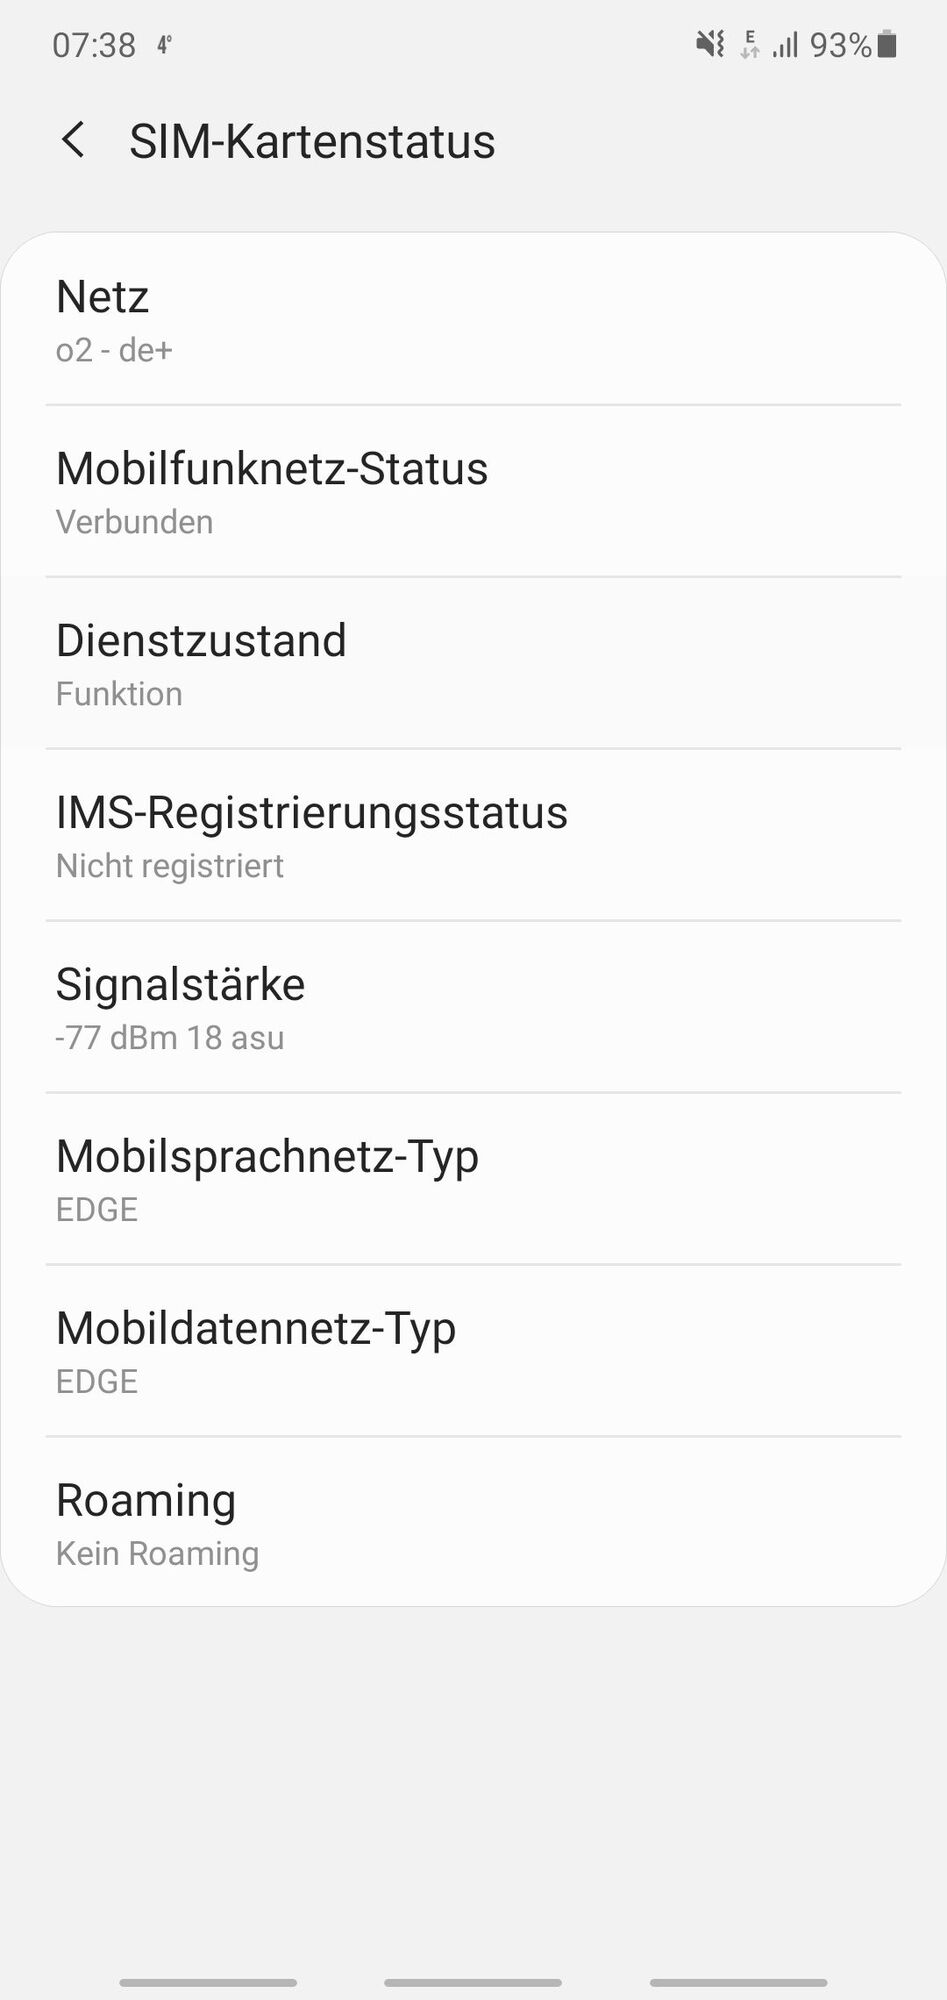
Task: Tap the Dienstzustand Funktion entry
Action: coord(473,663)
